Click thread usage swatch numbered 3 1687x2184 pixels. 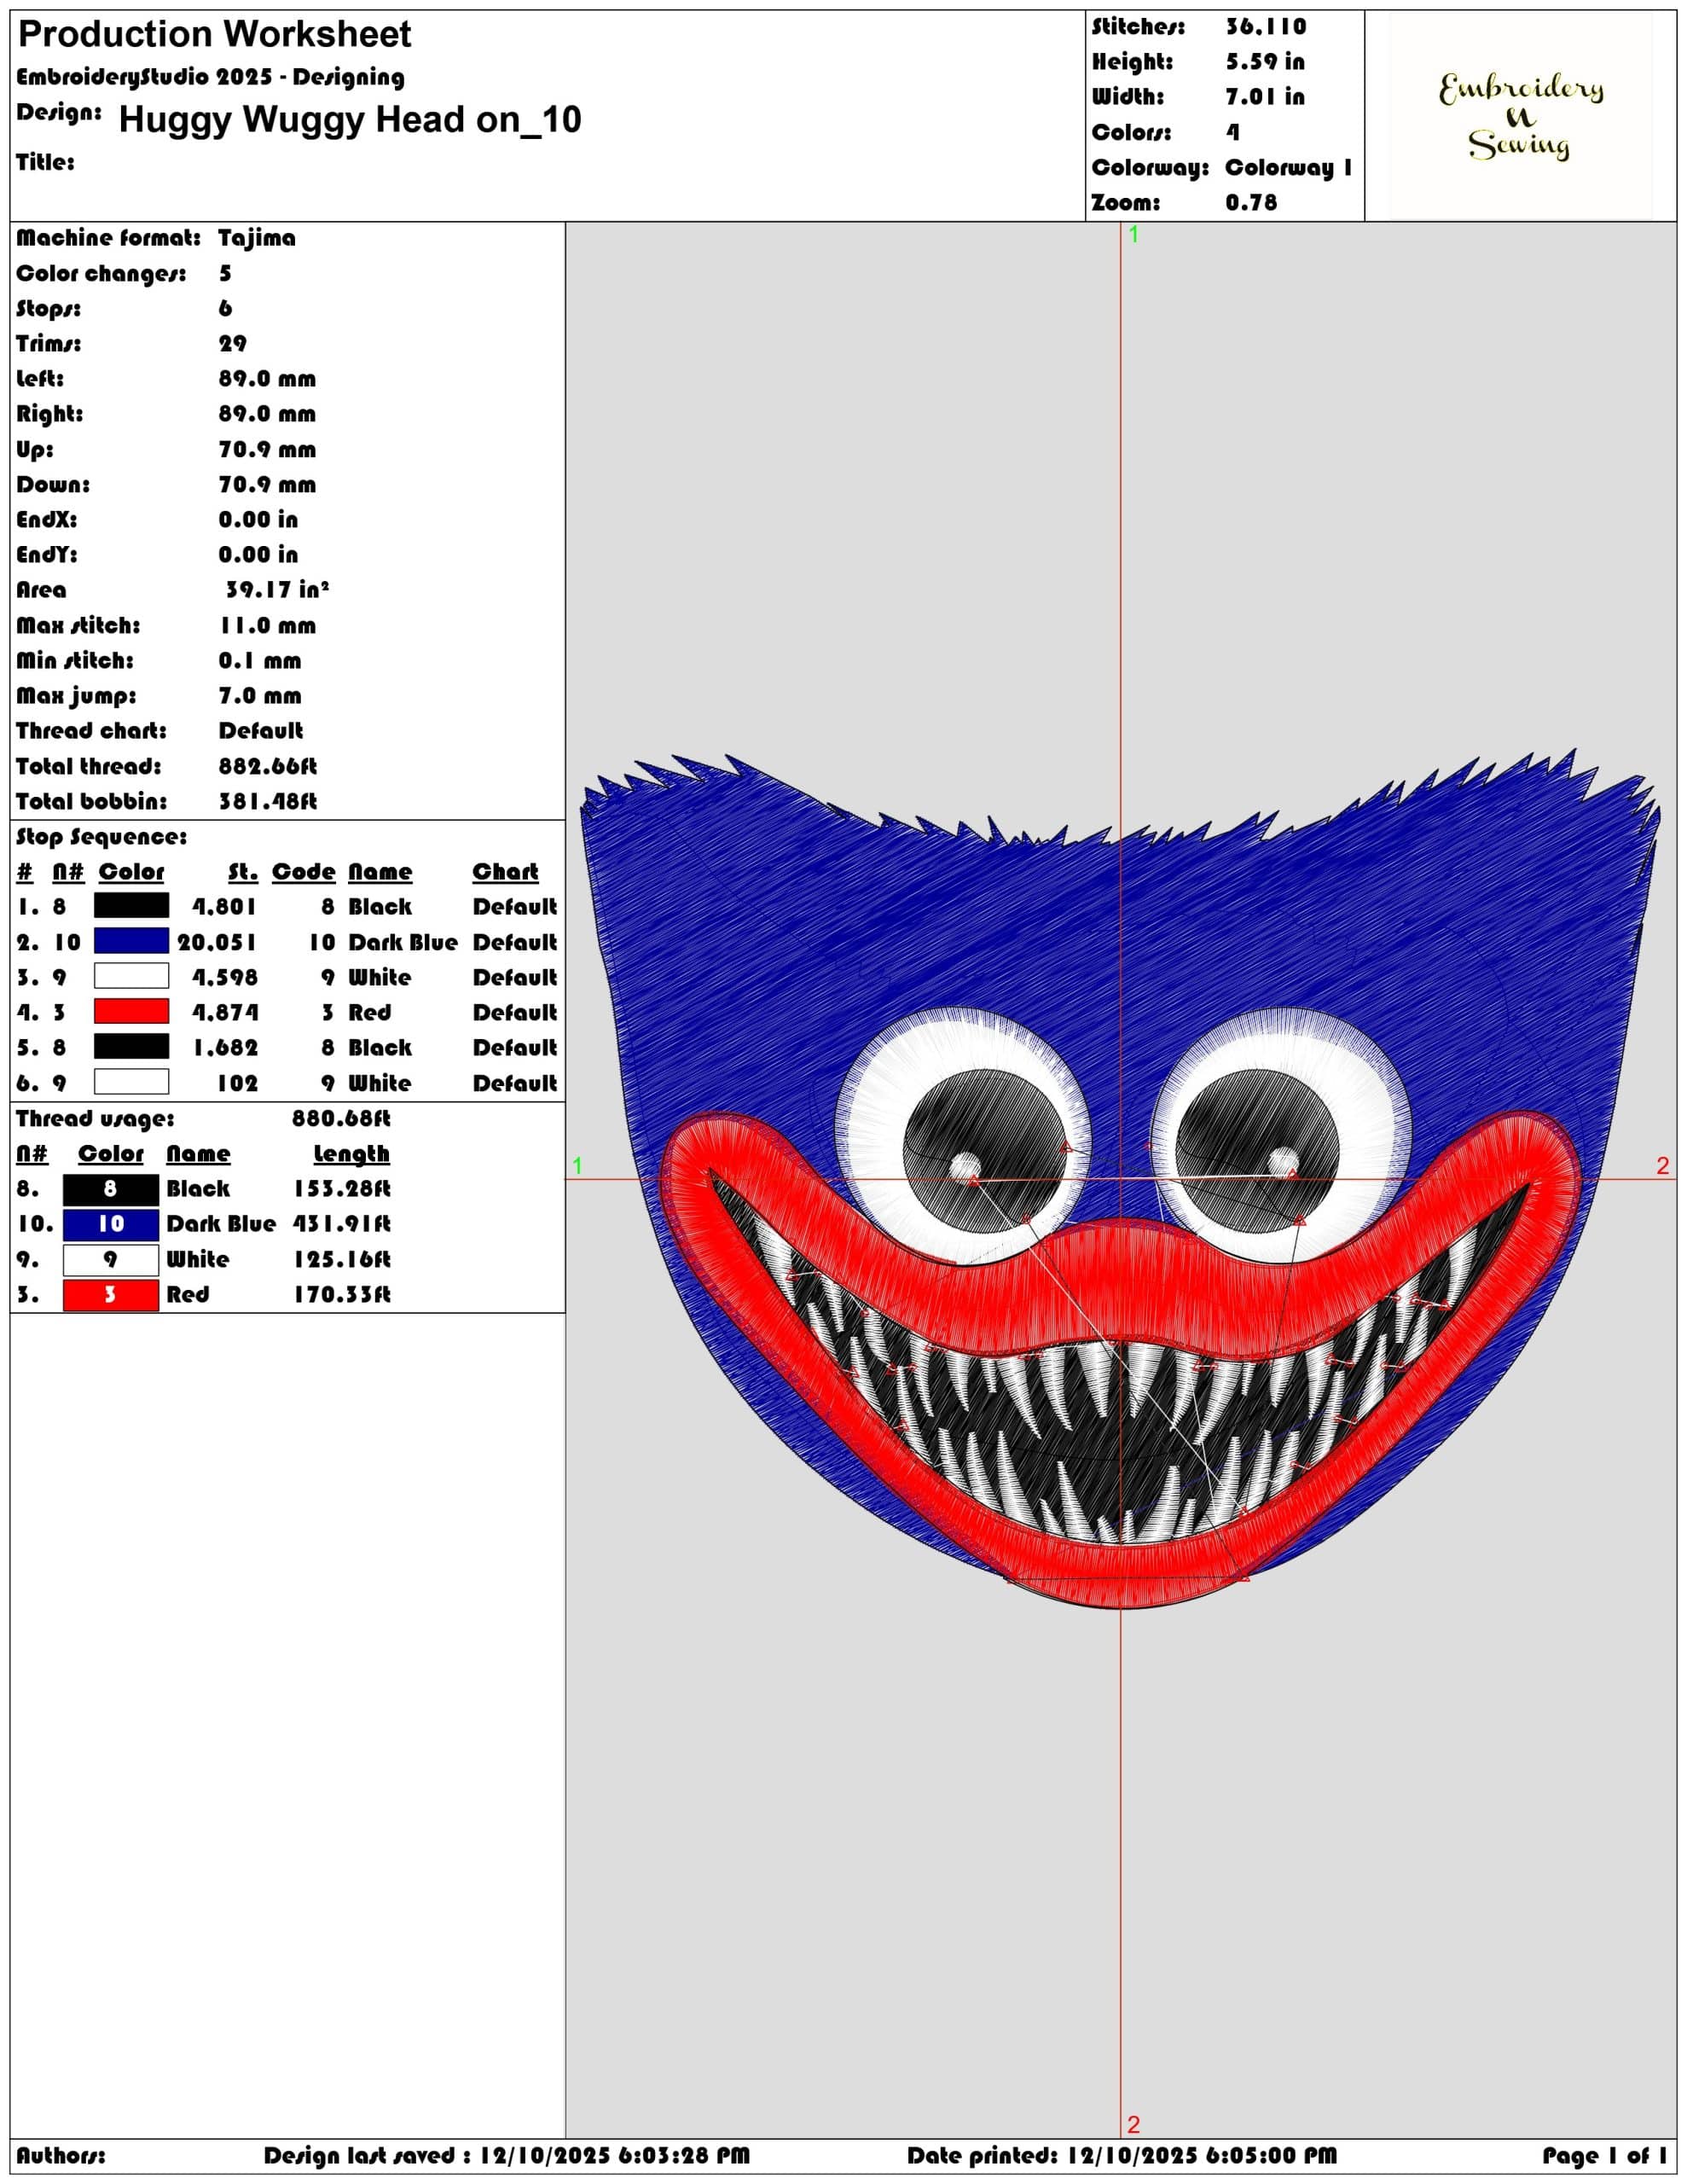(x=111, y=1295)
